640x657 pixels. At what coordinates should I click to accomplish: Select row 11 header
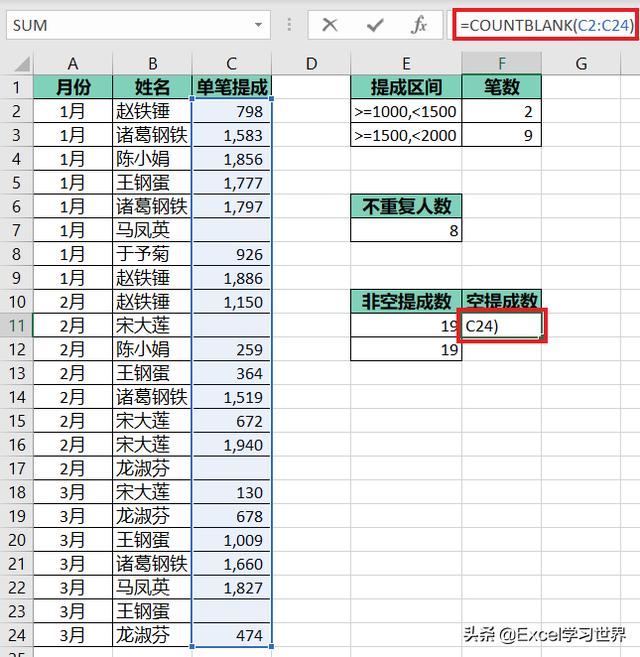coord(16,326)
